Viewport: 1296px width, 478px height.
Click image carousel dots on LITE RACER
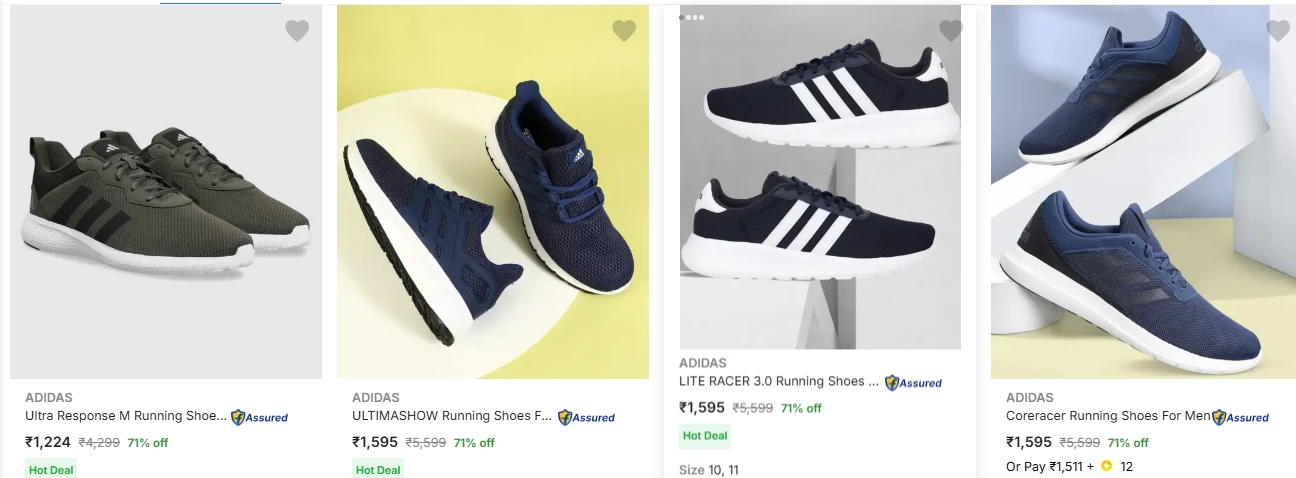click(x=692, y=17)
